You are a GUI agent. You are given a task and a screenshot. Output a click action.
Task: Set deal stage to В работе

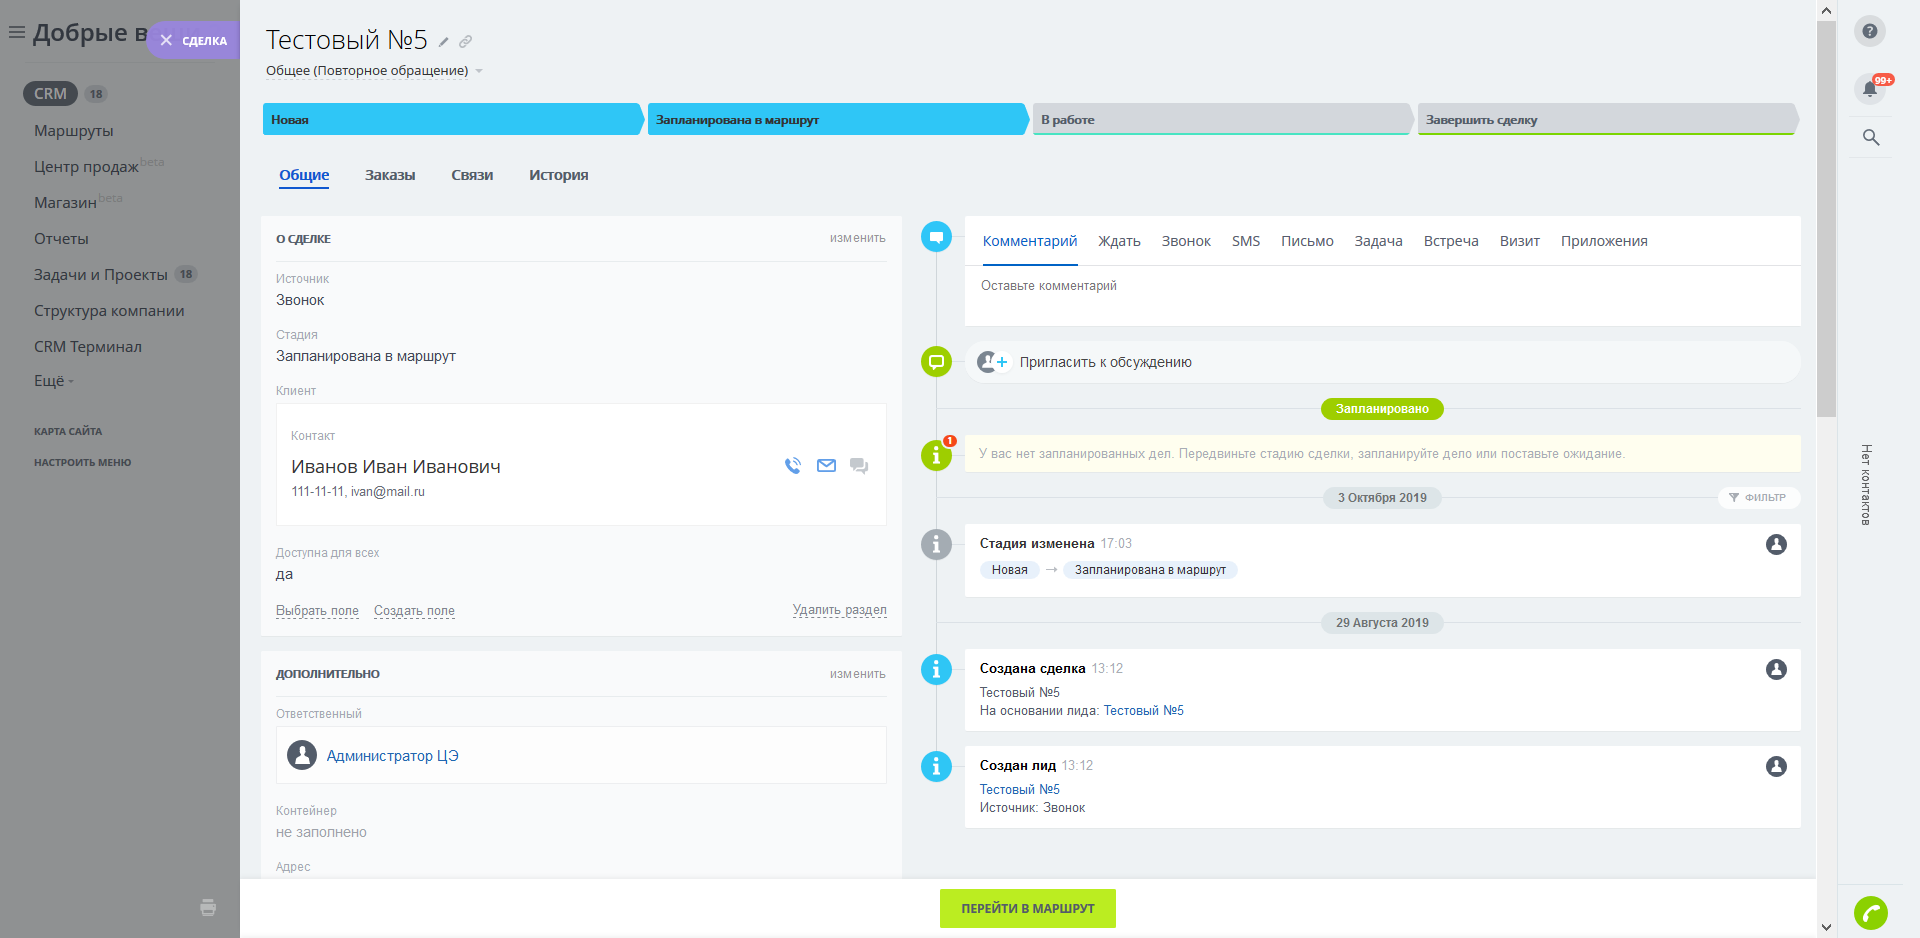coord(1220,119)
